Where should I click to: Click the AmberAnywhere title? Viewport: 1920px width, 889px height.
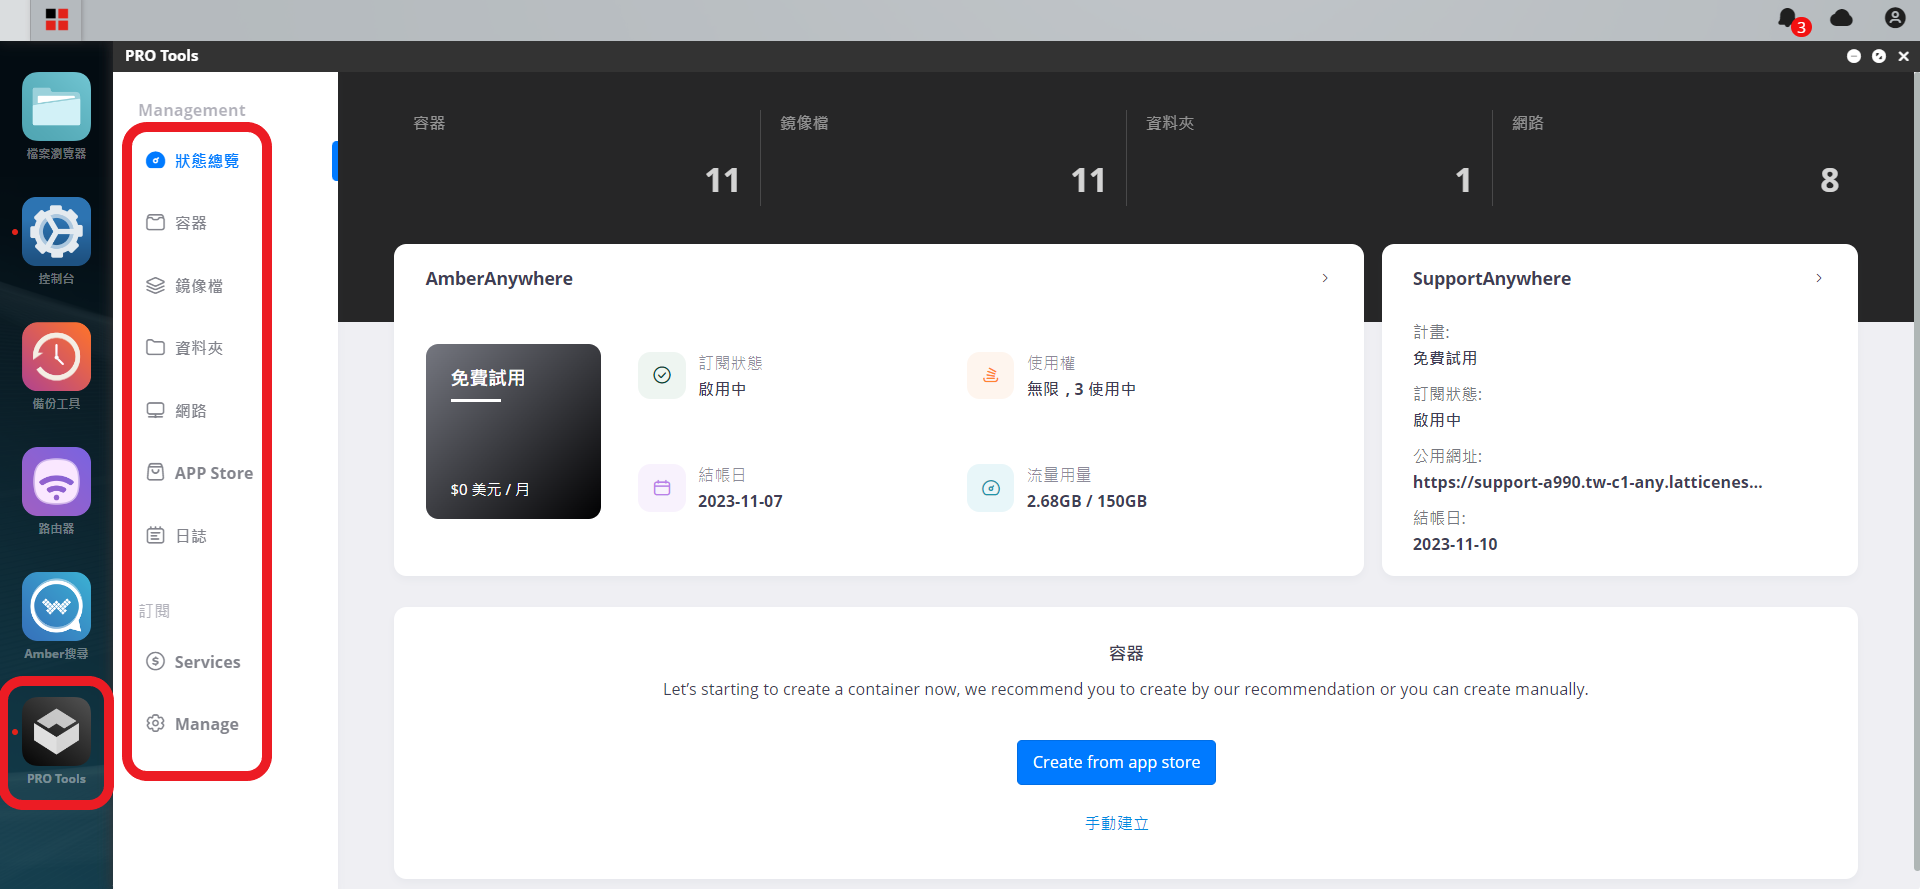tap(499, 279)
